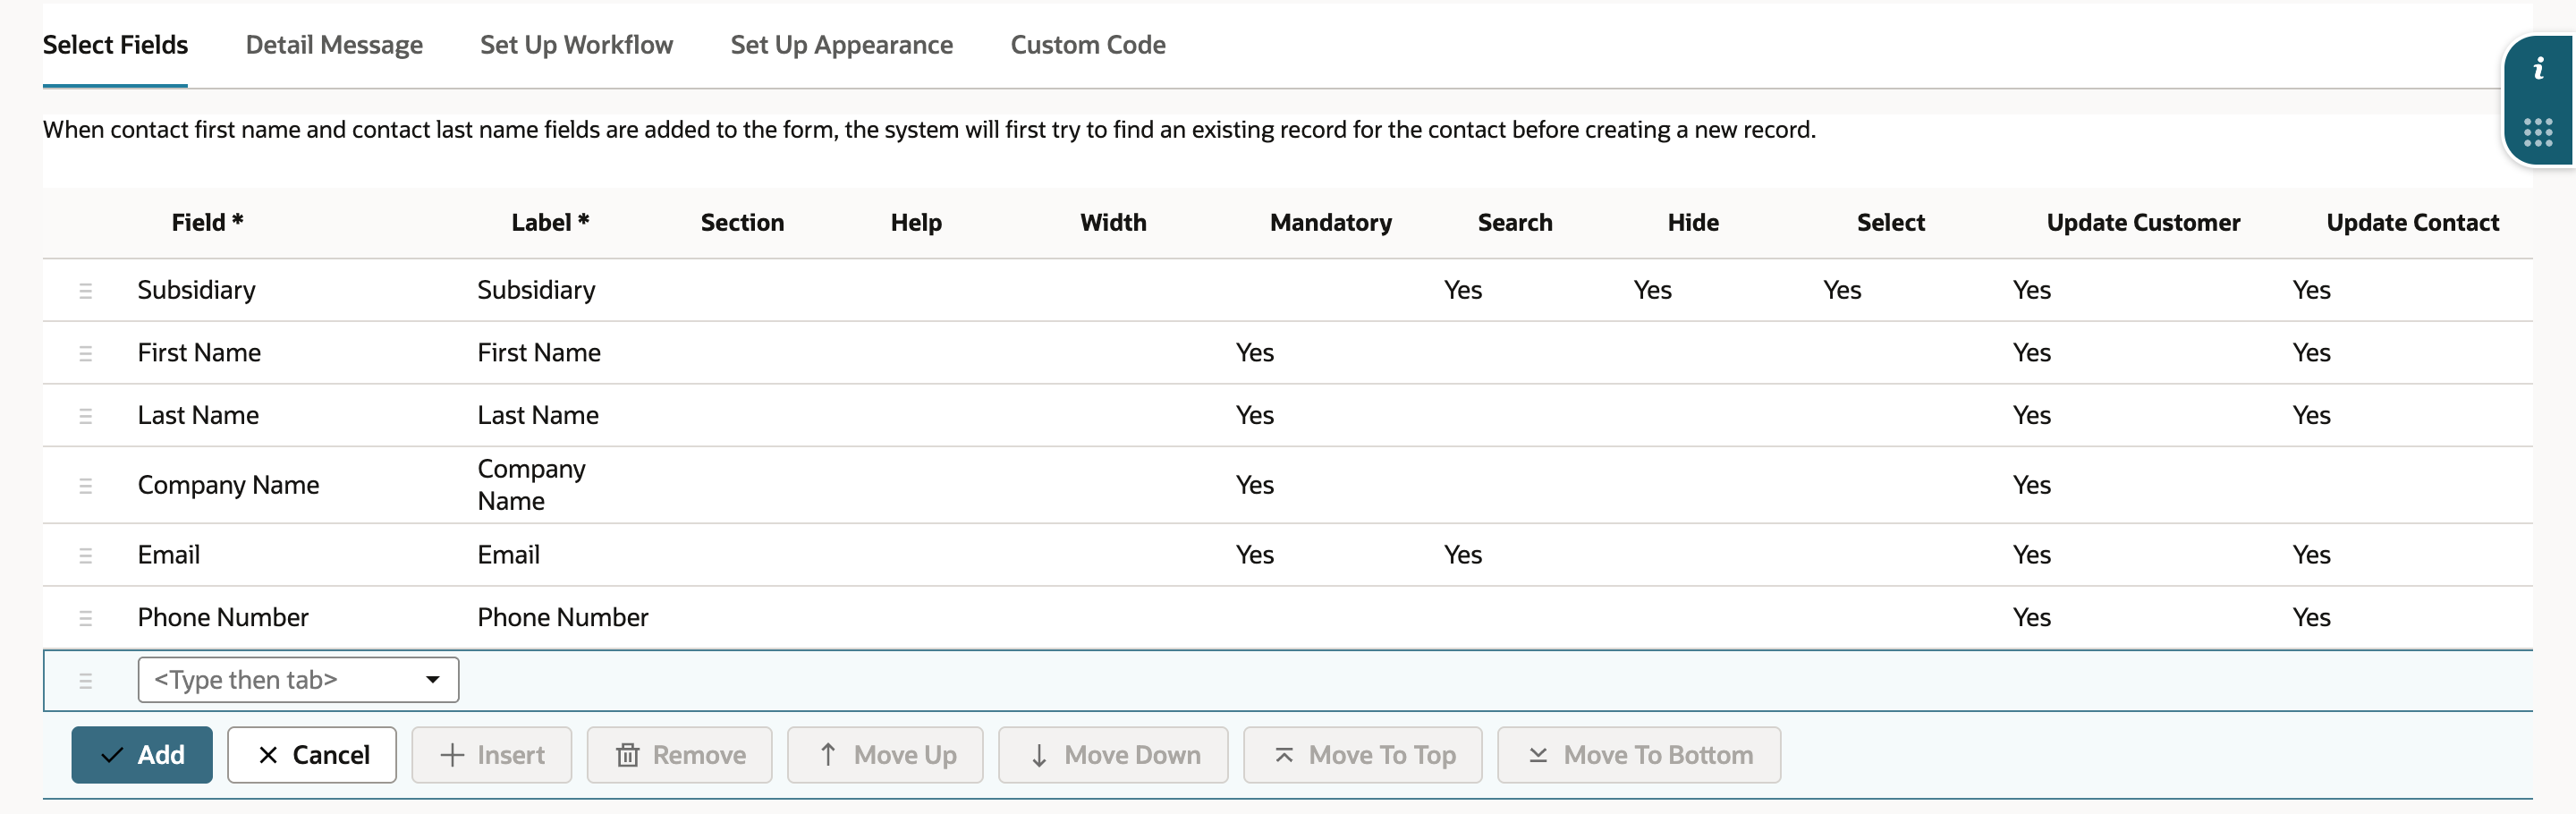Confirm row with the Add button

pyautogui.click(x=142, y=754)
